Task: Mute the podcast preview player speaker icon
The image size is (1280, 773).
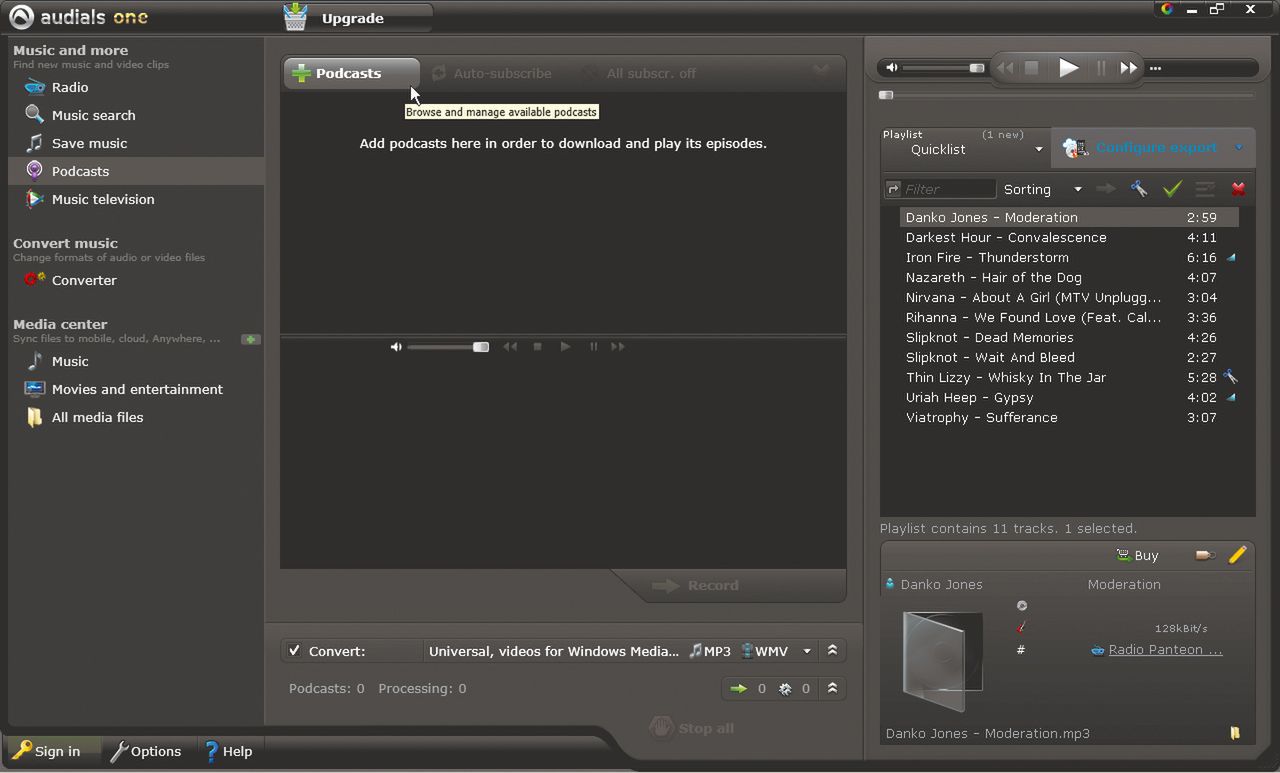Action: [396, 347]
